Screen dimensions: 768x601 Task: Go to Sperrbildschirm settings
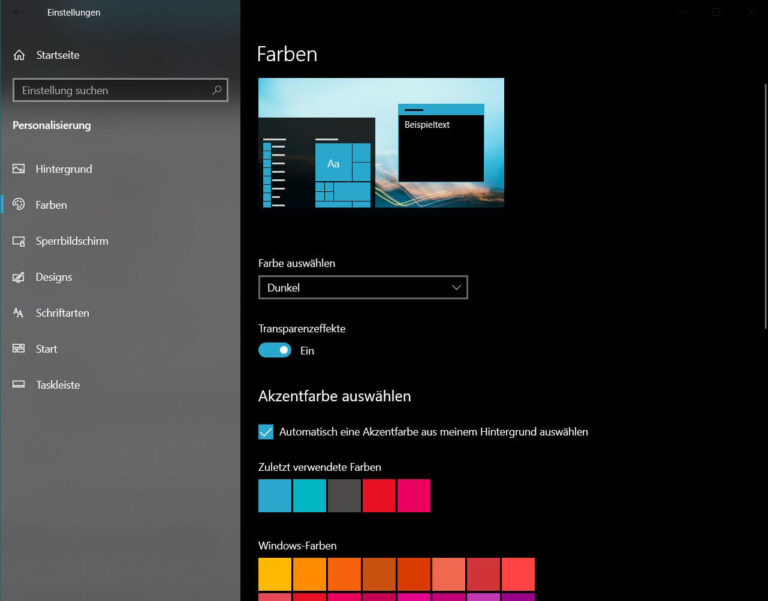click(120, 241)
